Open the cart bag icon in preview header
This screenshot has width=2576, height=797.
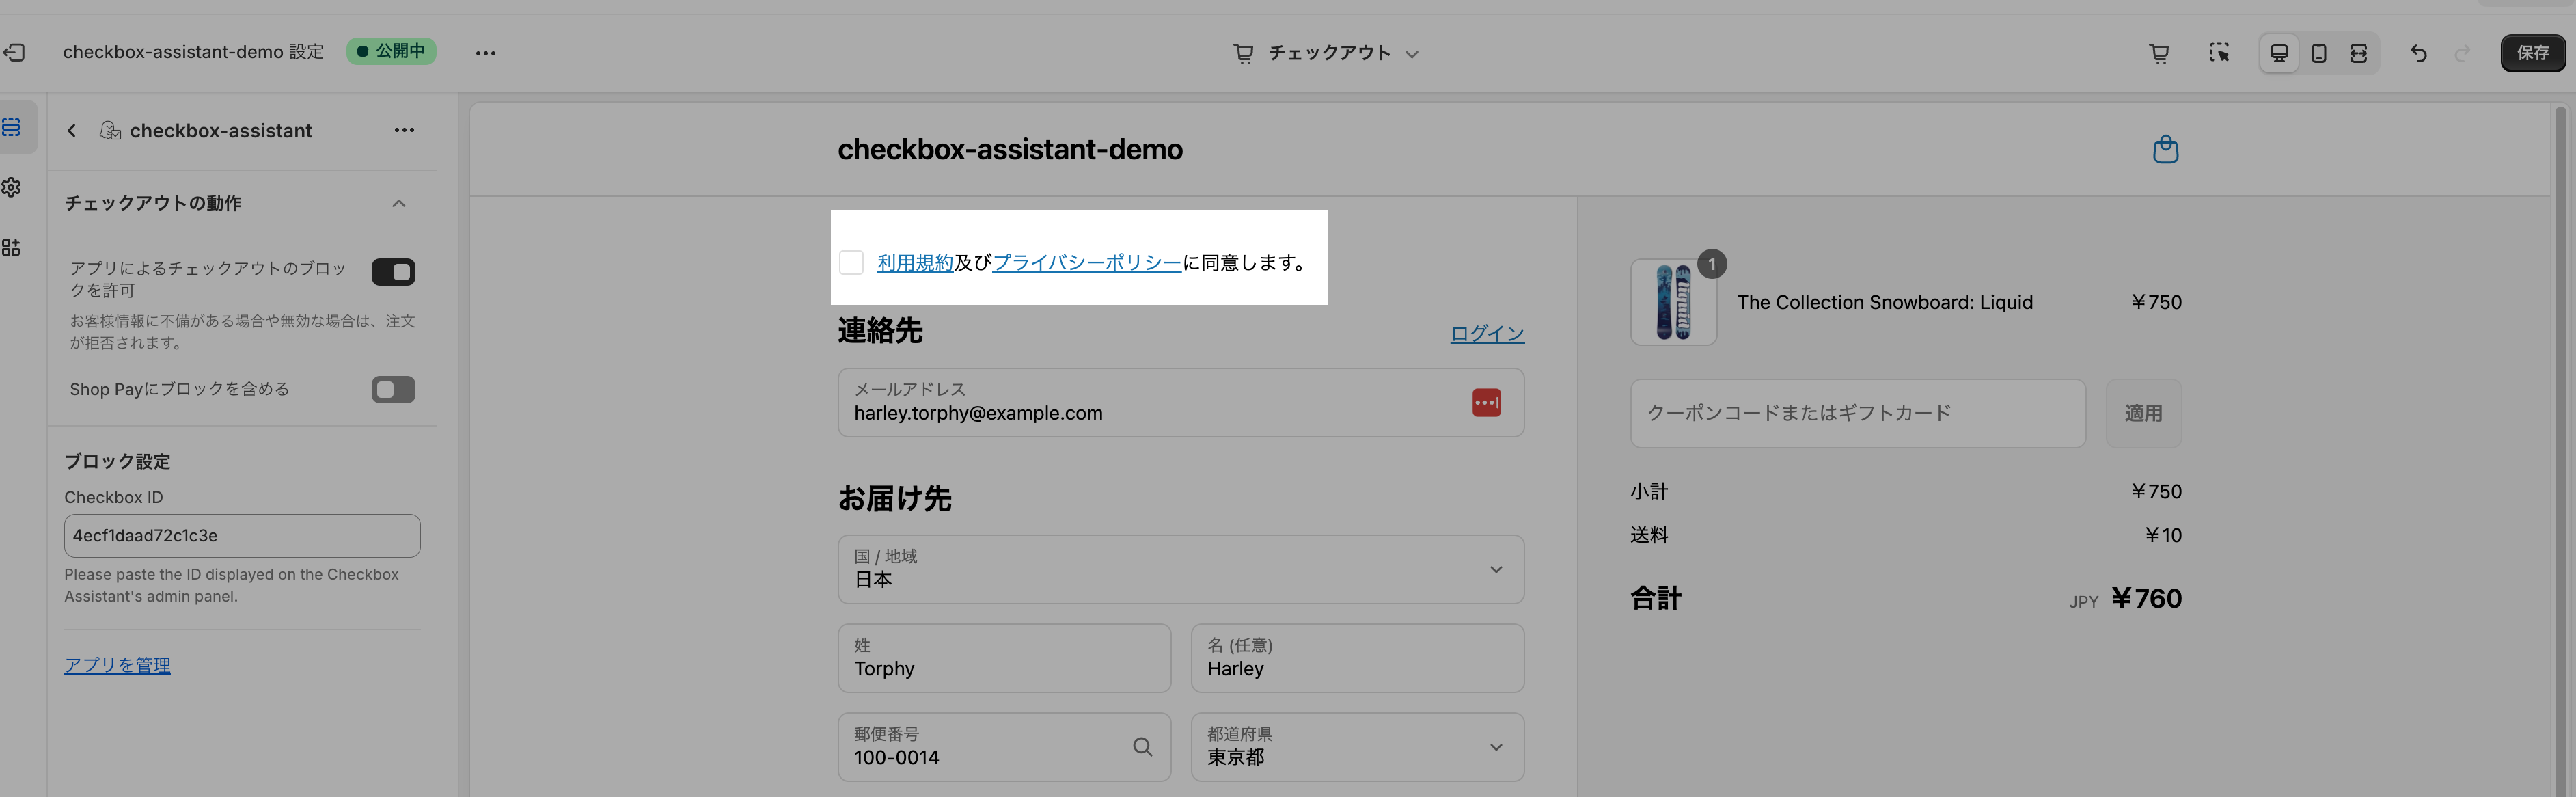2165,149
